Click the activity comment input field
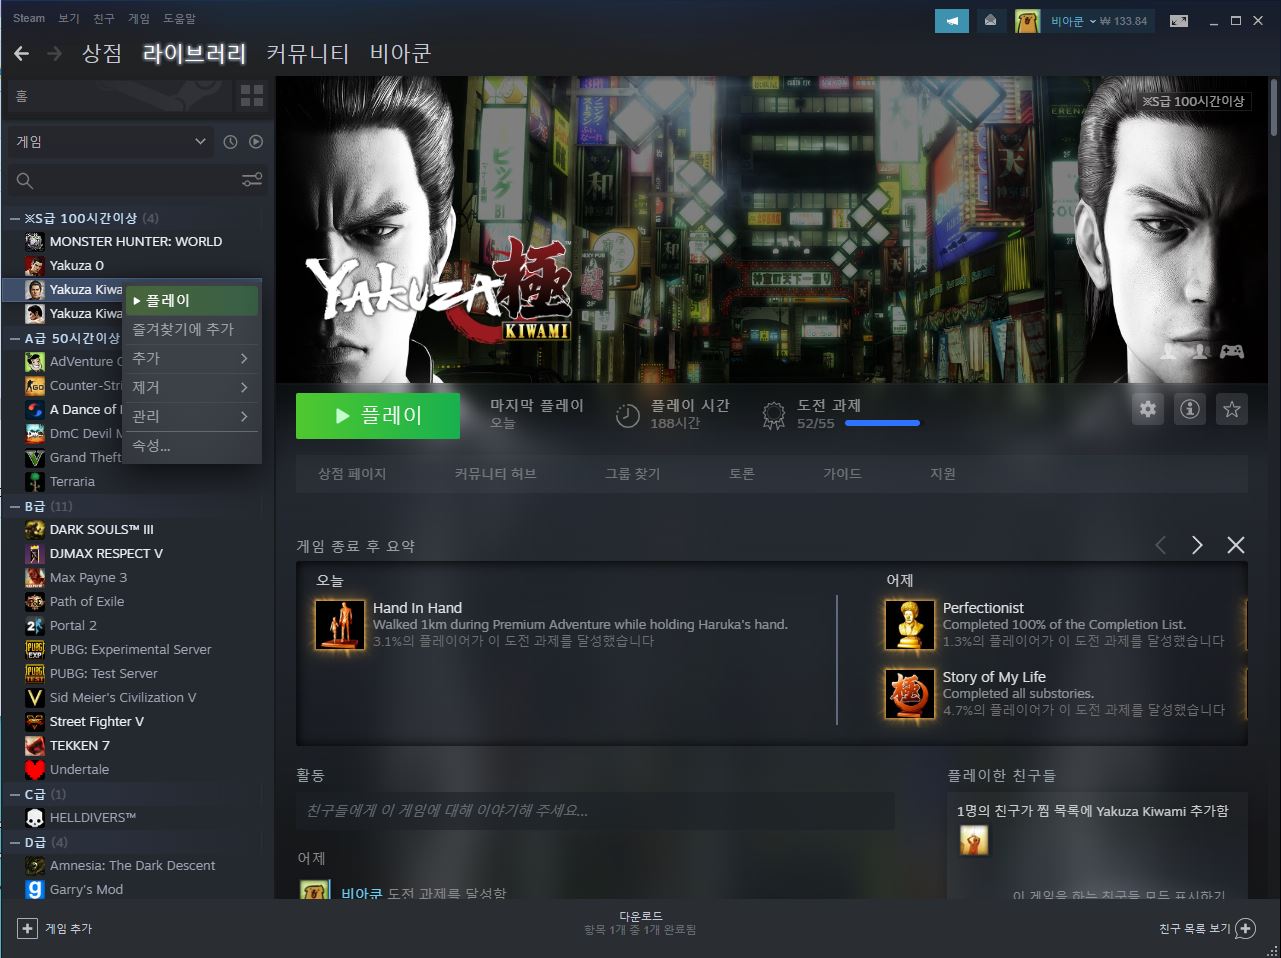Image resolution: width=1281 pixels, height=958 pixels. click(x=595, y=810)
